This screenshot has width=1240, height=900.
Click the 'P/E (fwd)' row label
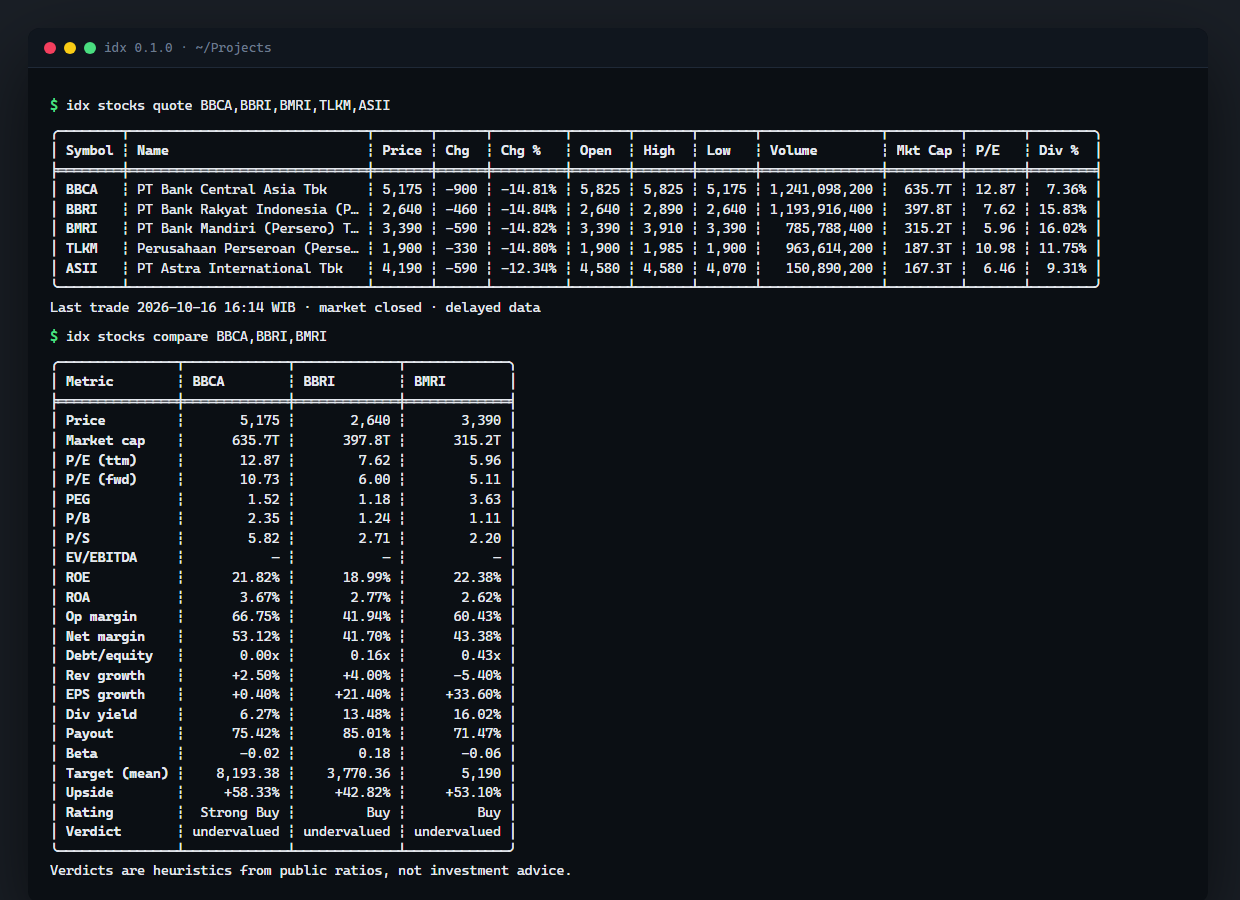(x=102, y=479)
